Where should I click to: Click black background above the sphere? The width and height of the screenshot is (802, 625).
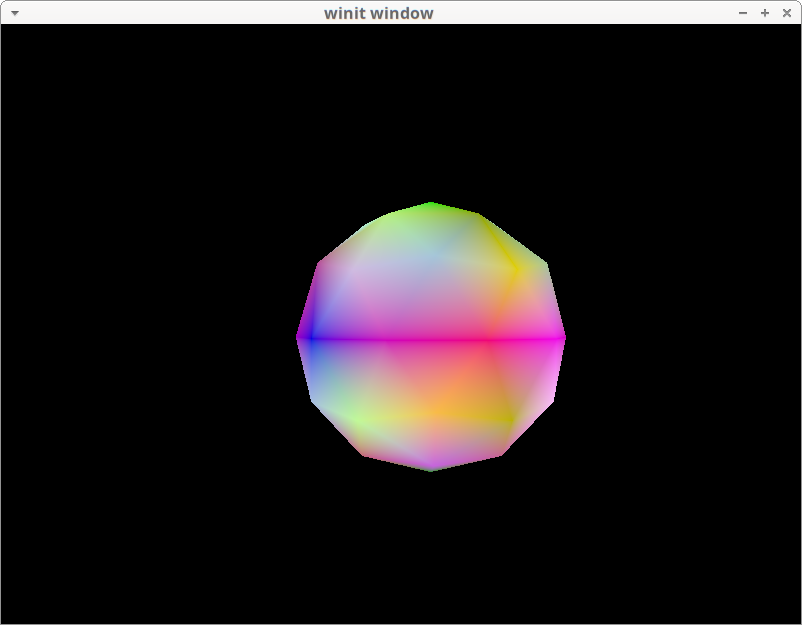(430, 110)
